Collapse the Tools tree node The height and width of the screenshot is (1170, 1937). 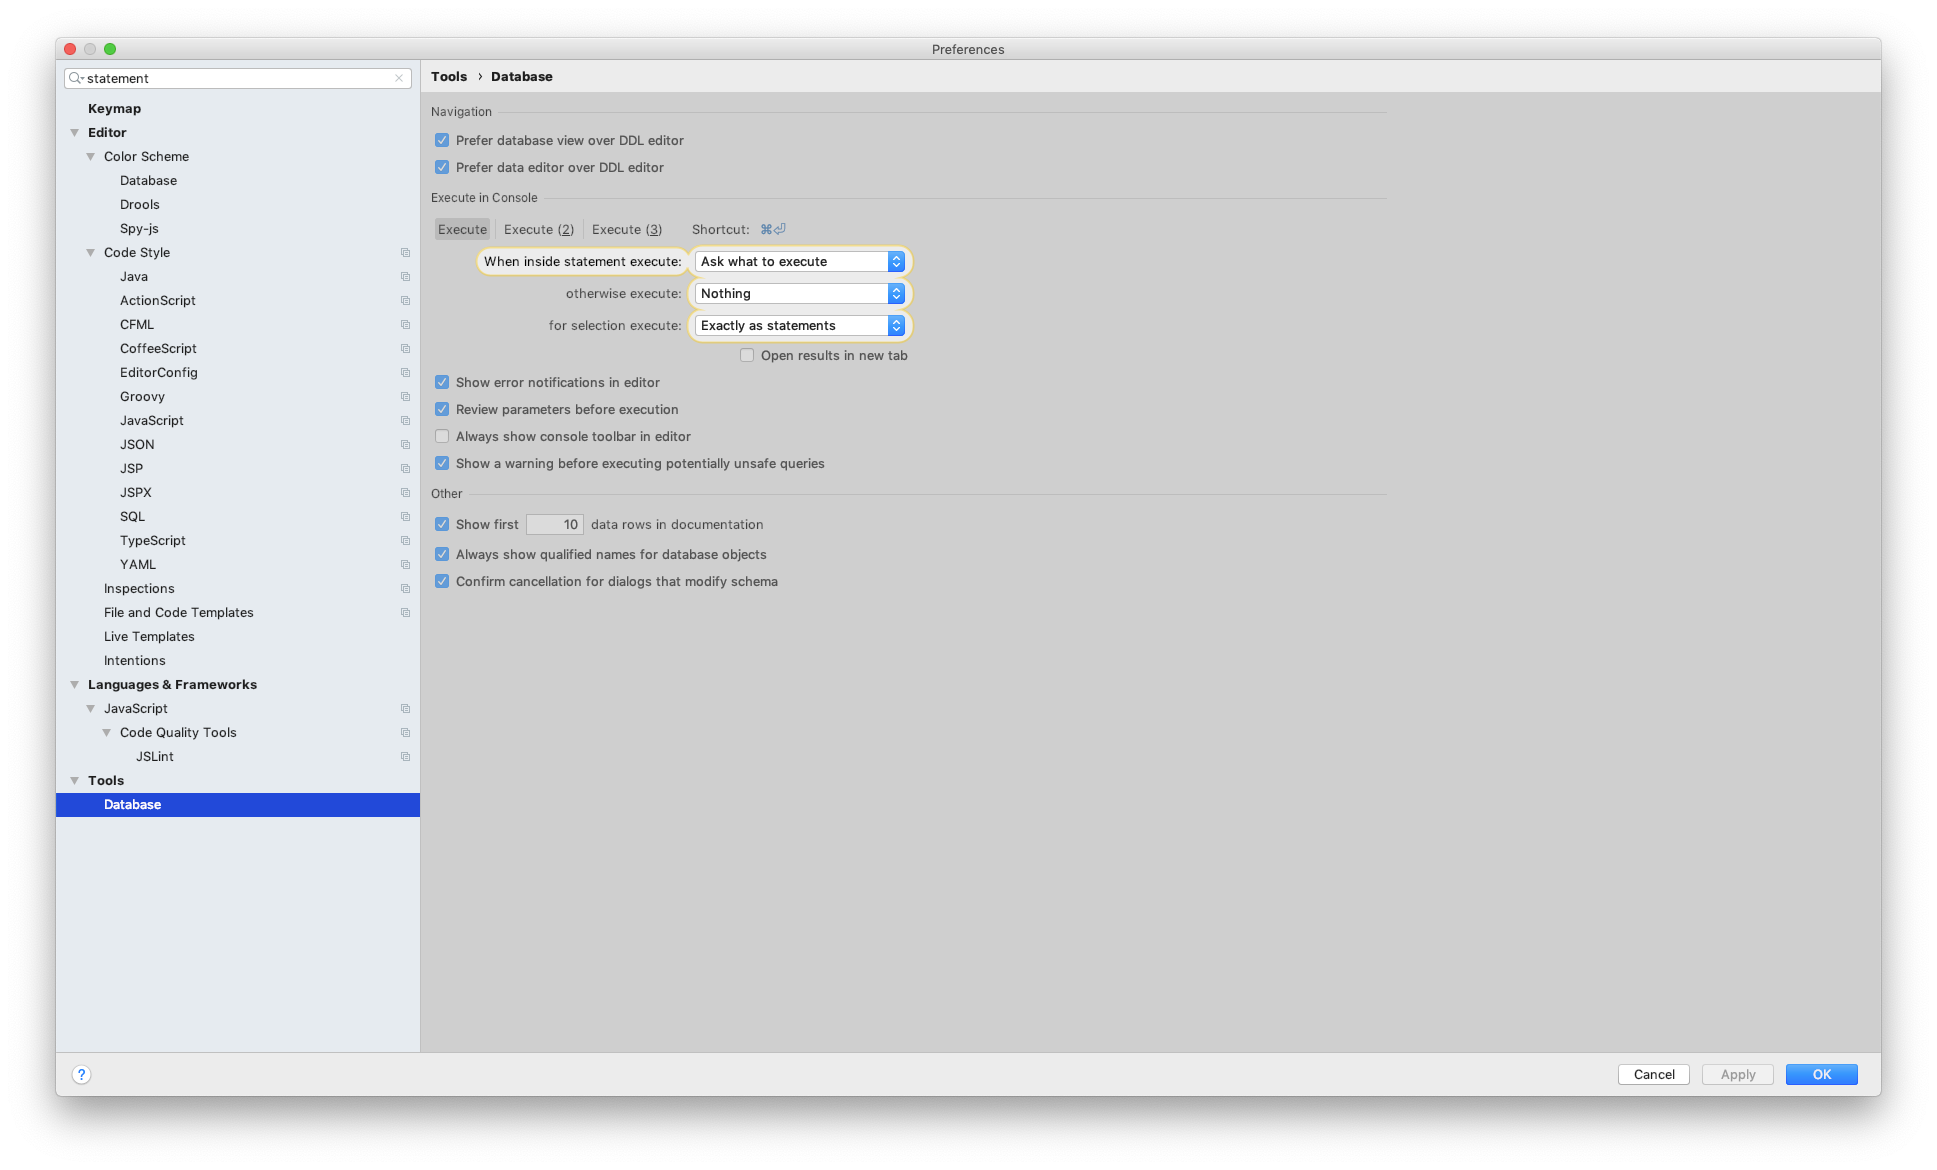point(75,781)
